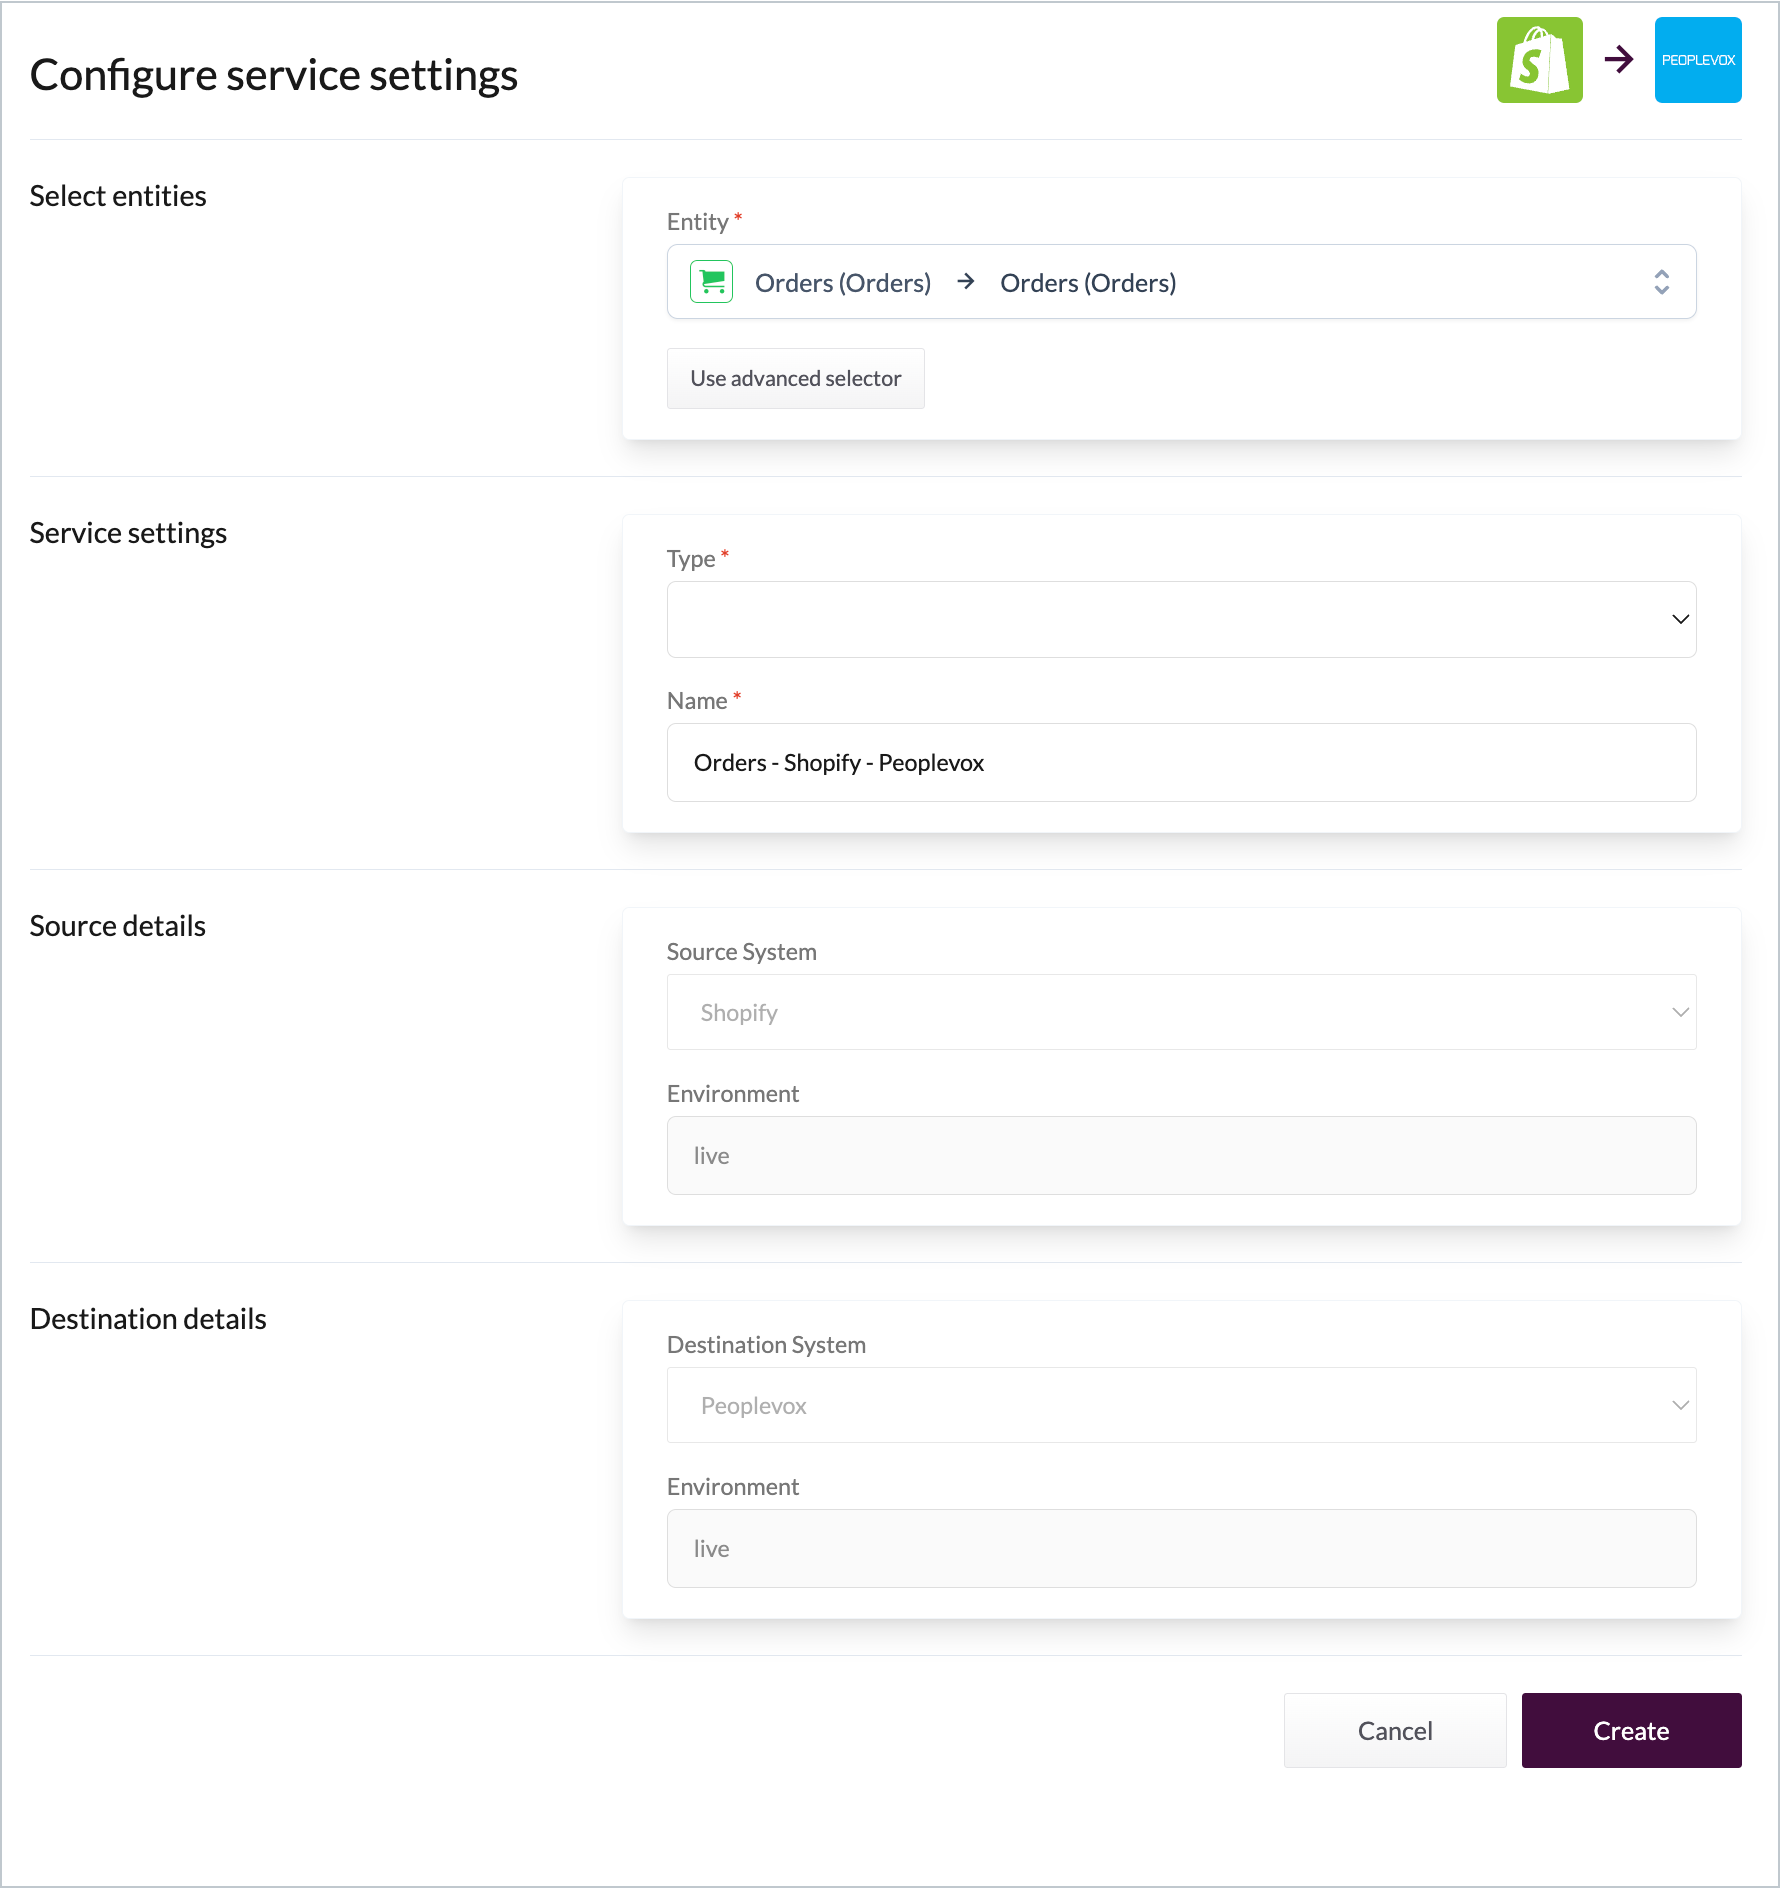This screenshot has height=1888, width=1780.
Task: Click the Destination System chevron arrow
Action: pyautogui.click(x=1680, y=1405)
